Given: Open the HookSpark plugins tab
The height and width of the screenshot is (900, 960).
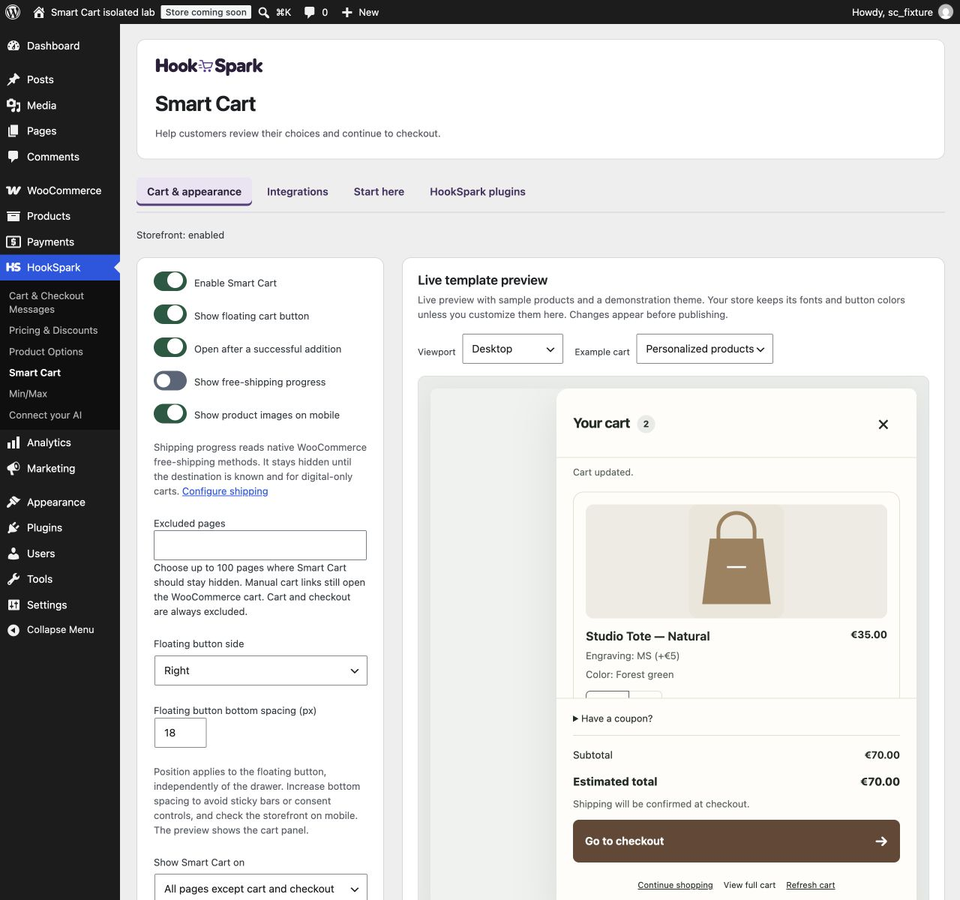Looking at the screenshot, I should [x=478, y=192].
